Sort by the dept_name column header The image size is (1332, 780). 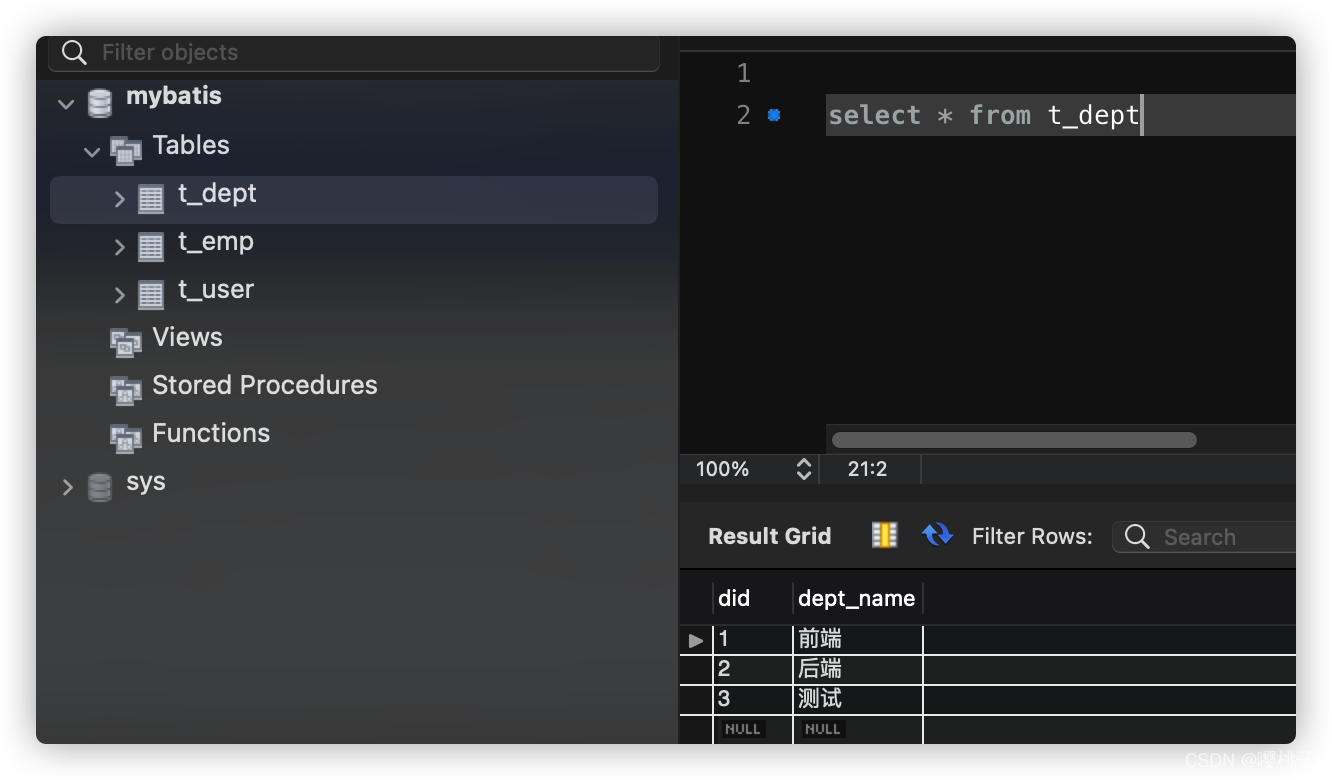pyautogui.click(x=857, y=599)
